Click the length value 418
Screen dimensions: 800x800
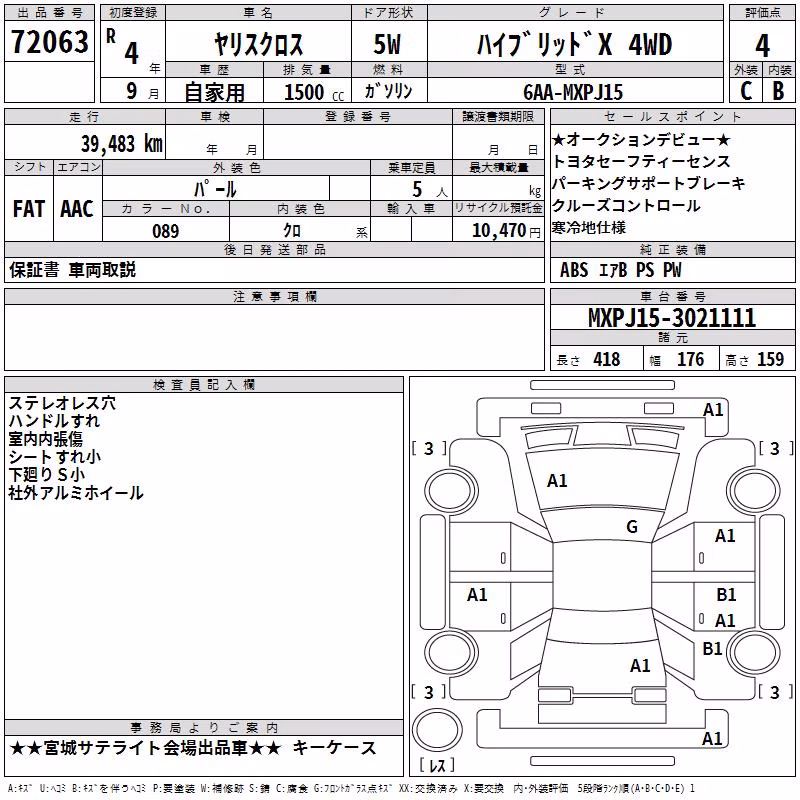607,359
